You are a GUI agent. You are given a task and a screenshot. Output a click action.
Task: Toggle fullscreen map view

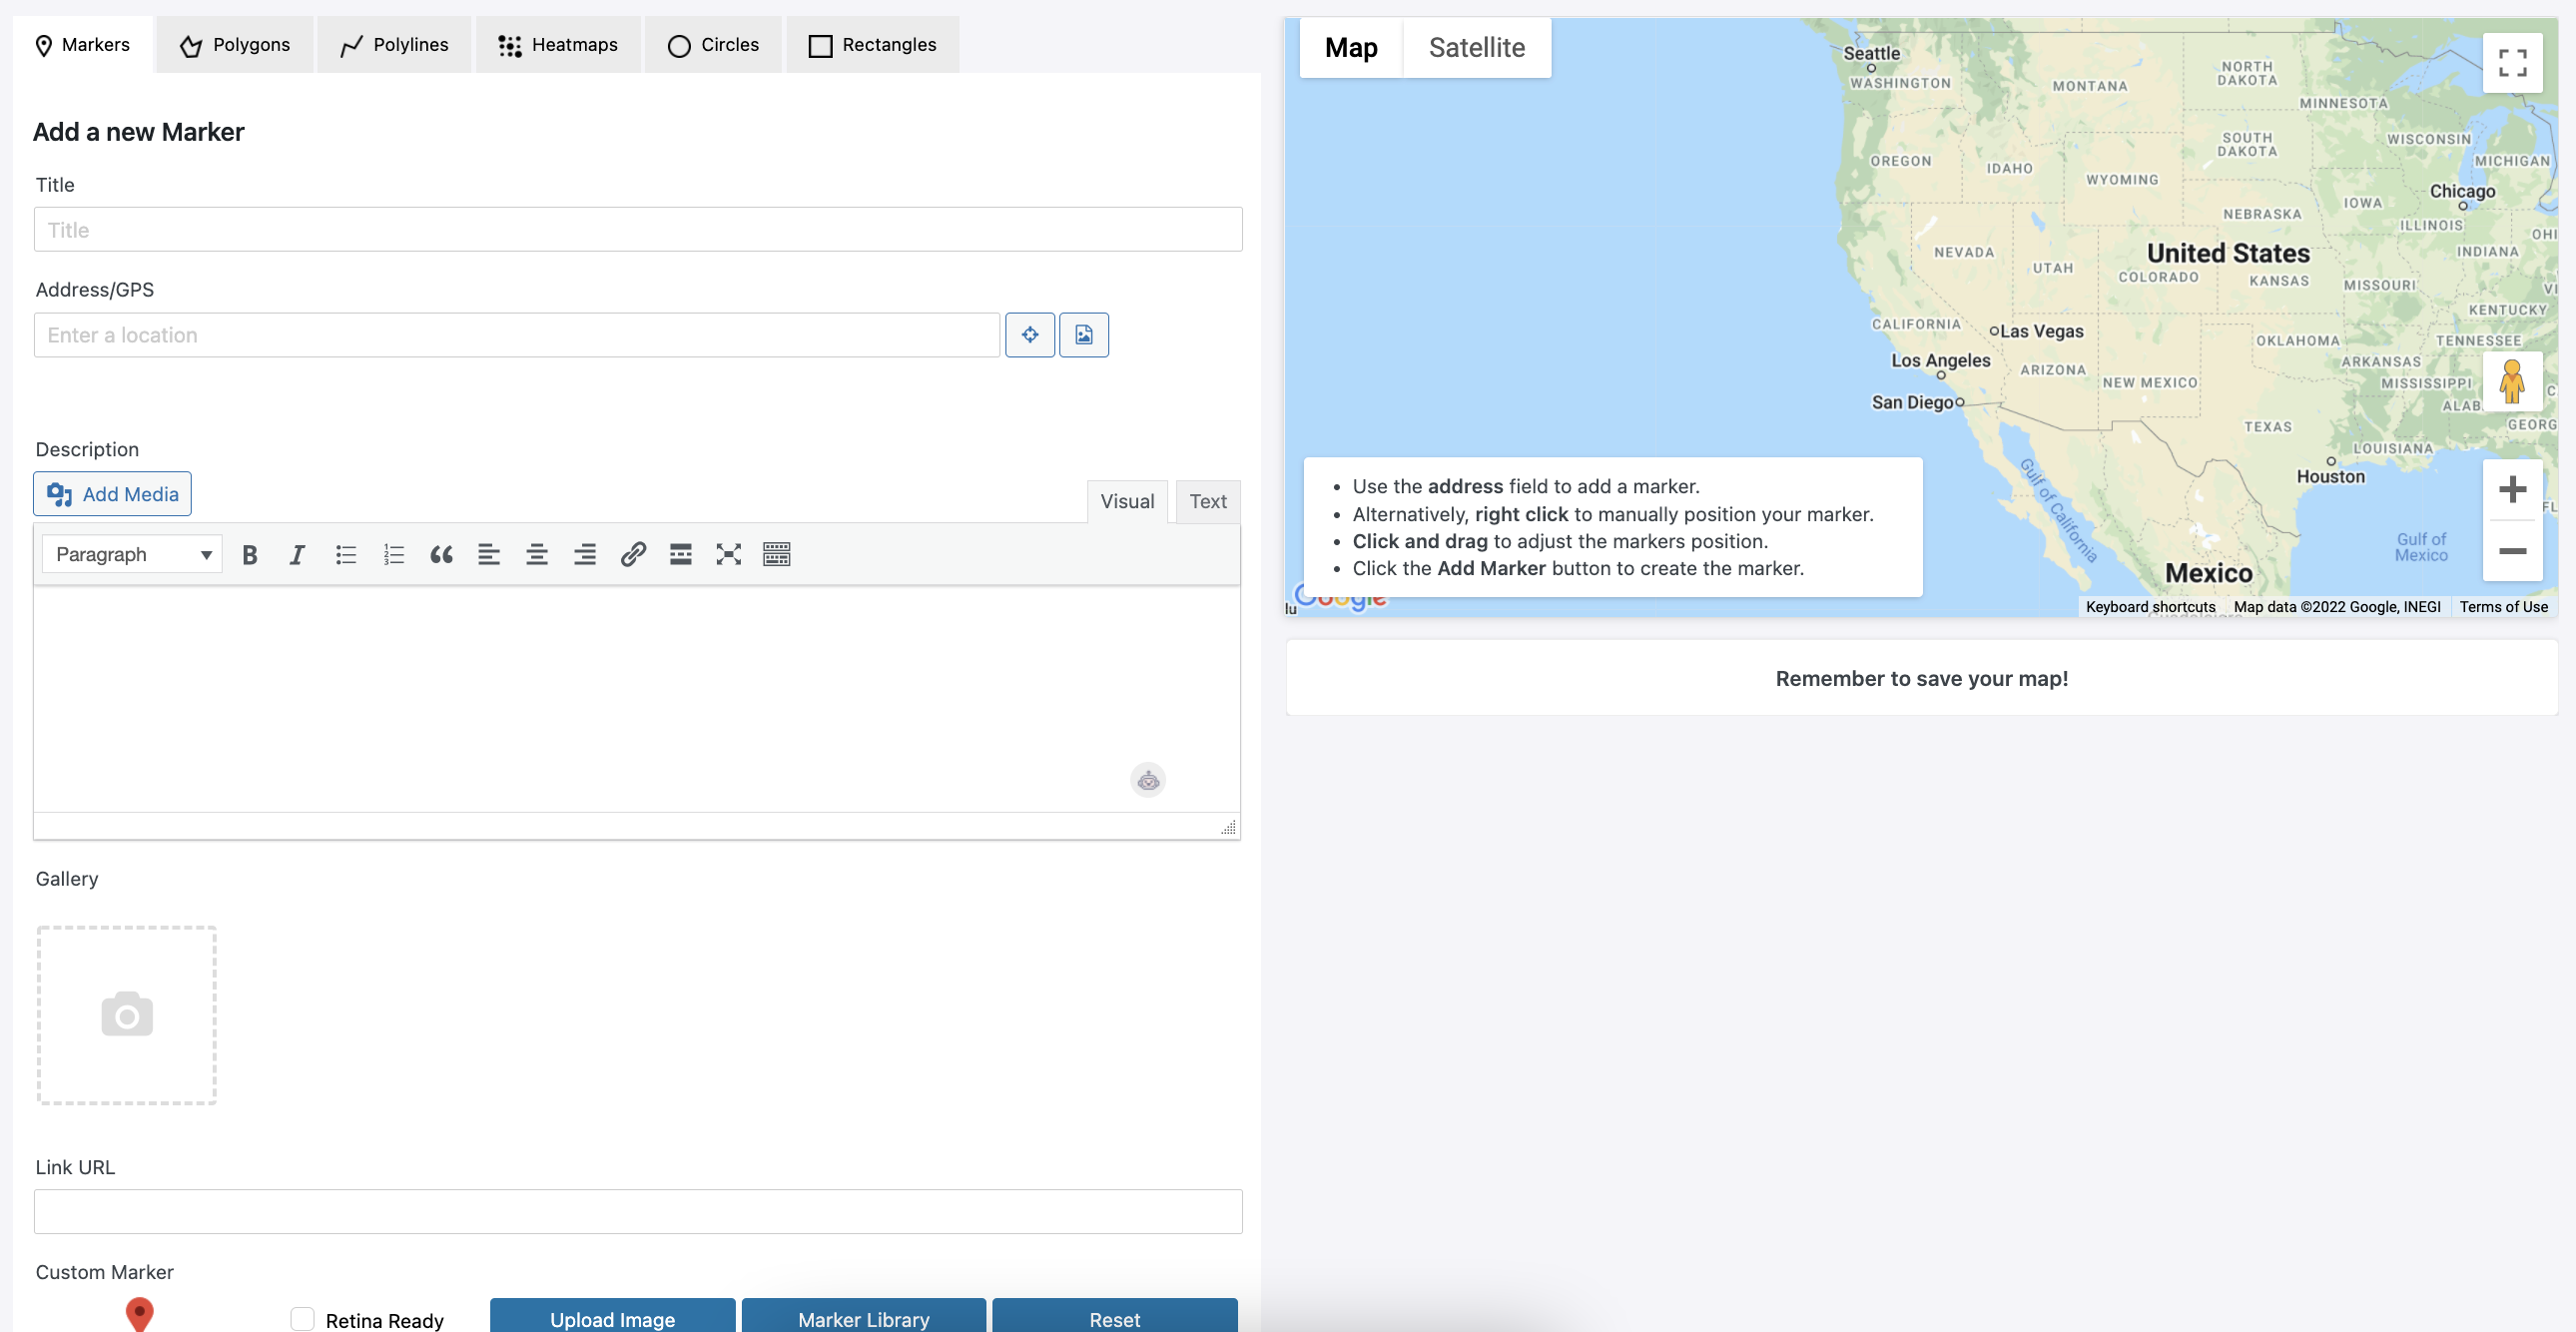tap(2512, 63)
